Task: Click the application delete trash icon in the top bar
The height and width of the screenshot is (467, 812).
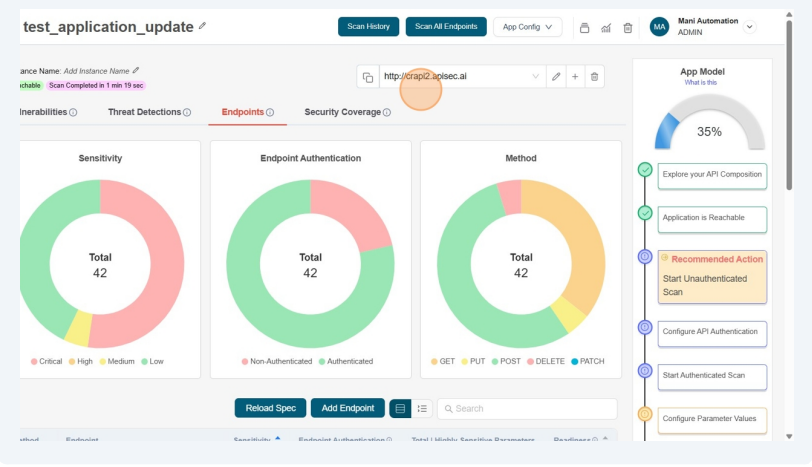Action: click(627, 27)
